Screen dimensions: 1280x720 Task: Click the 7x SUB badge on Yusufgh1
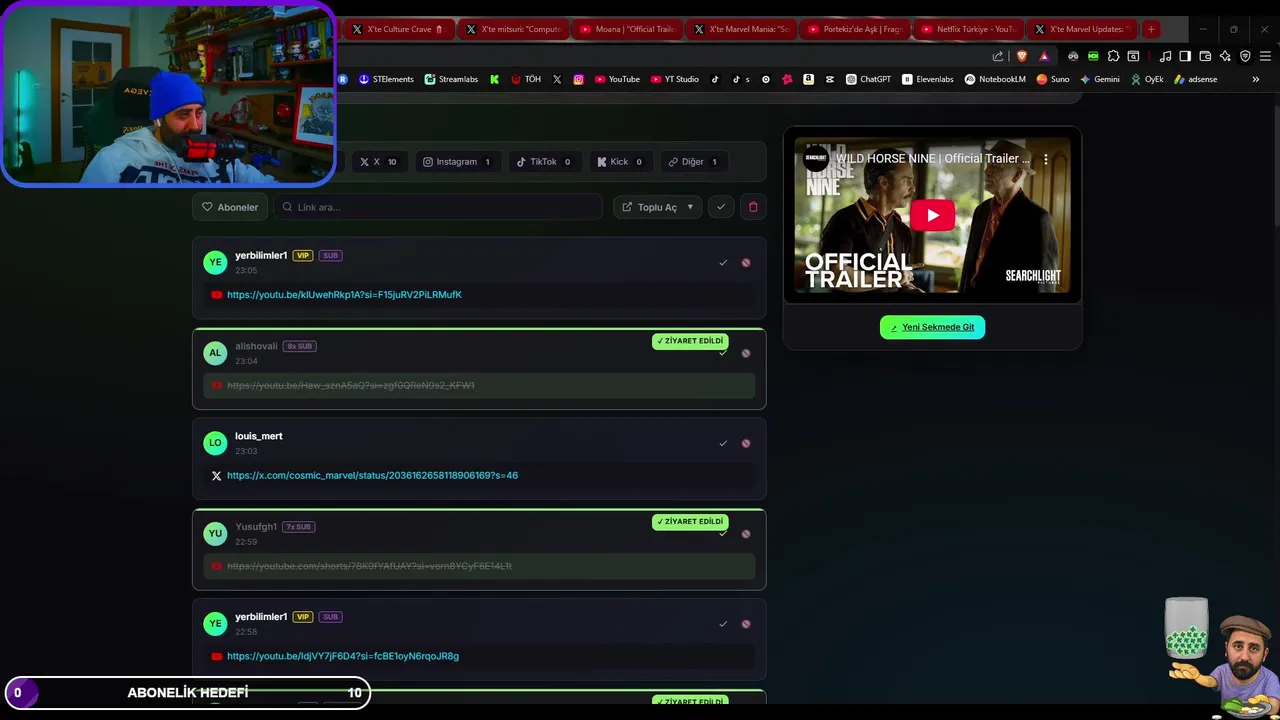pyautogui.click(x=298, y=527)
